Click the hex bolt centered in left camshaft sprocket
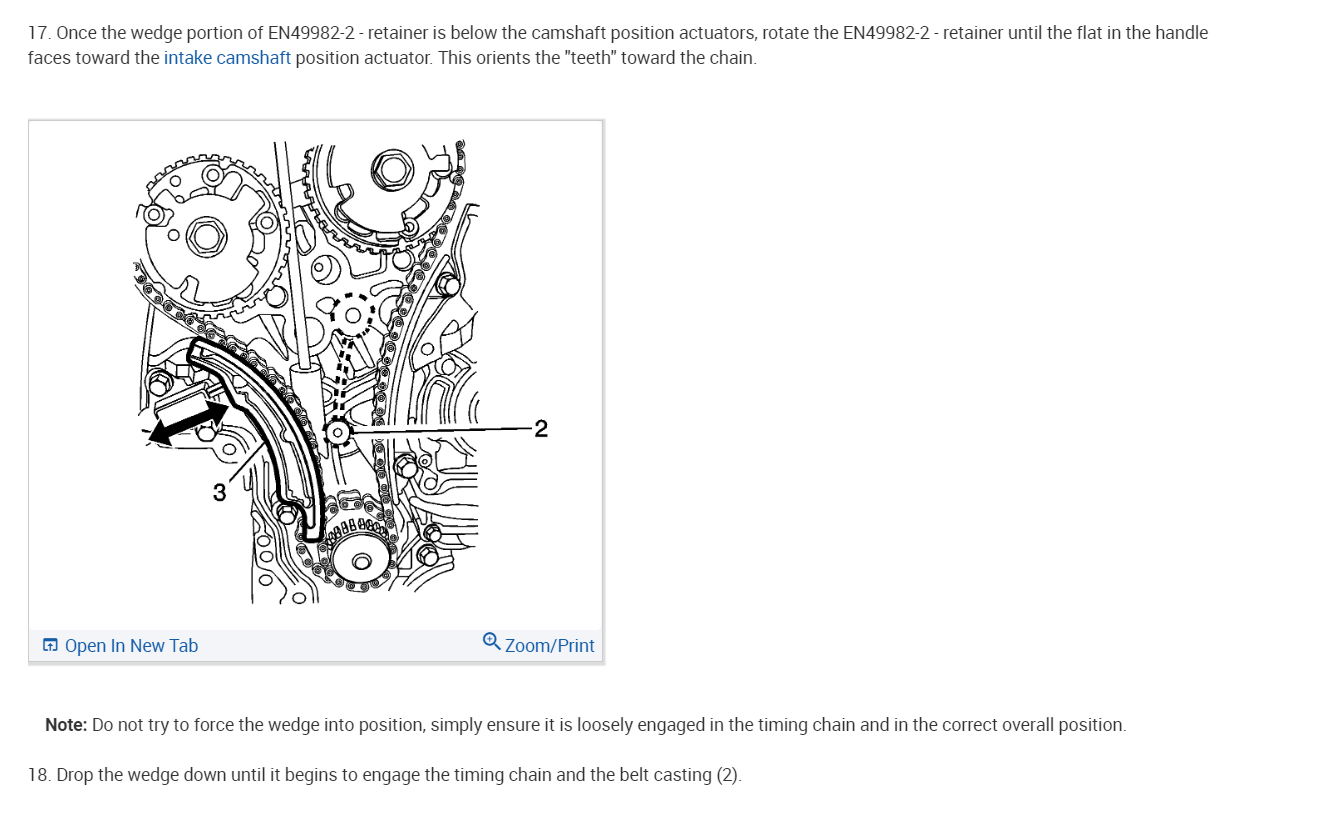The image size is (1323, 816). pyautogui.click(x=206, y=237)
